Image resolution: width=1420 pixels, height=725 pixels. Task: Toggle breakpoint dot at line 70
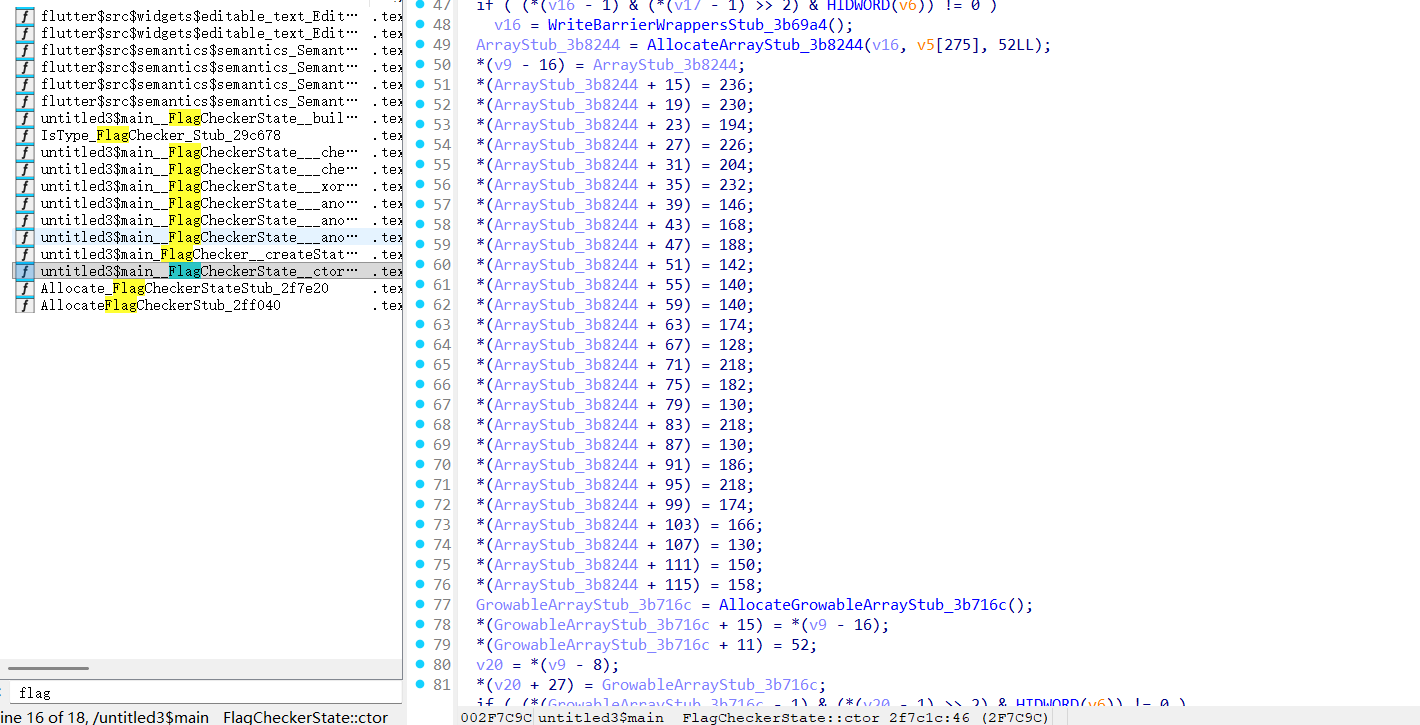(x=420, y=464)
